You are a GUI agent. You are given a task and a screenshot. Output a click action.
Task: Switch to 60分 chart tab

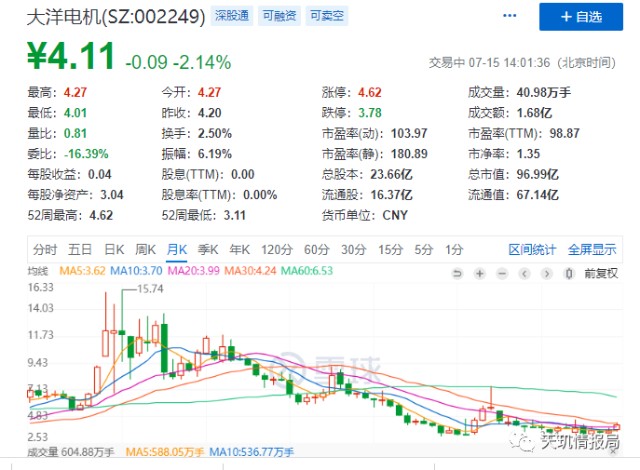click(x=316, y=249)
